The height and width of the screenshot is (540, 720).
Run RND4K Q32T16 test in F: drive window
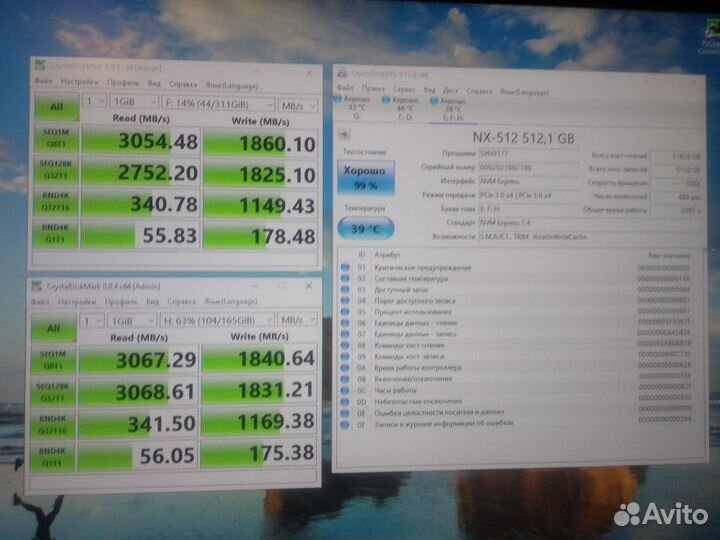[x=55, y=202]
